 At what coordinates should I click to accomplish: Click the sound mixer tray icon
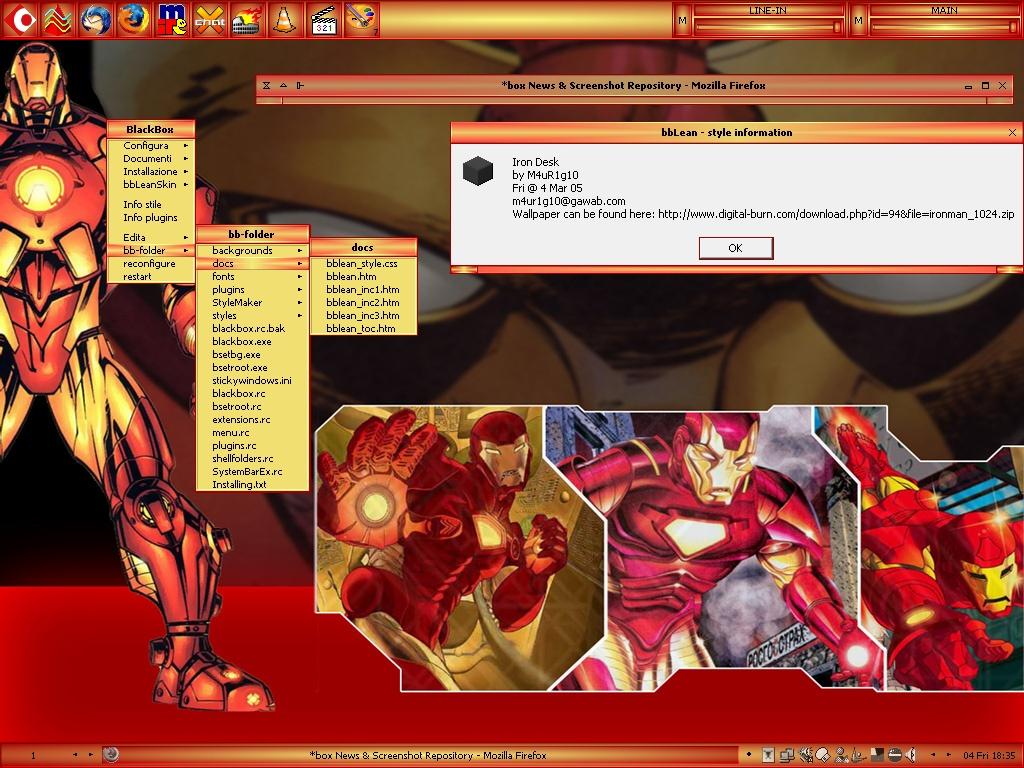pyautogui.click(x=806, y=755)
